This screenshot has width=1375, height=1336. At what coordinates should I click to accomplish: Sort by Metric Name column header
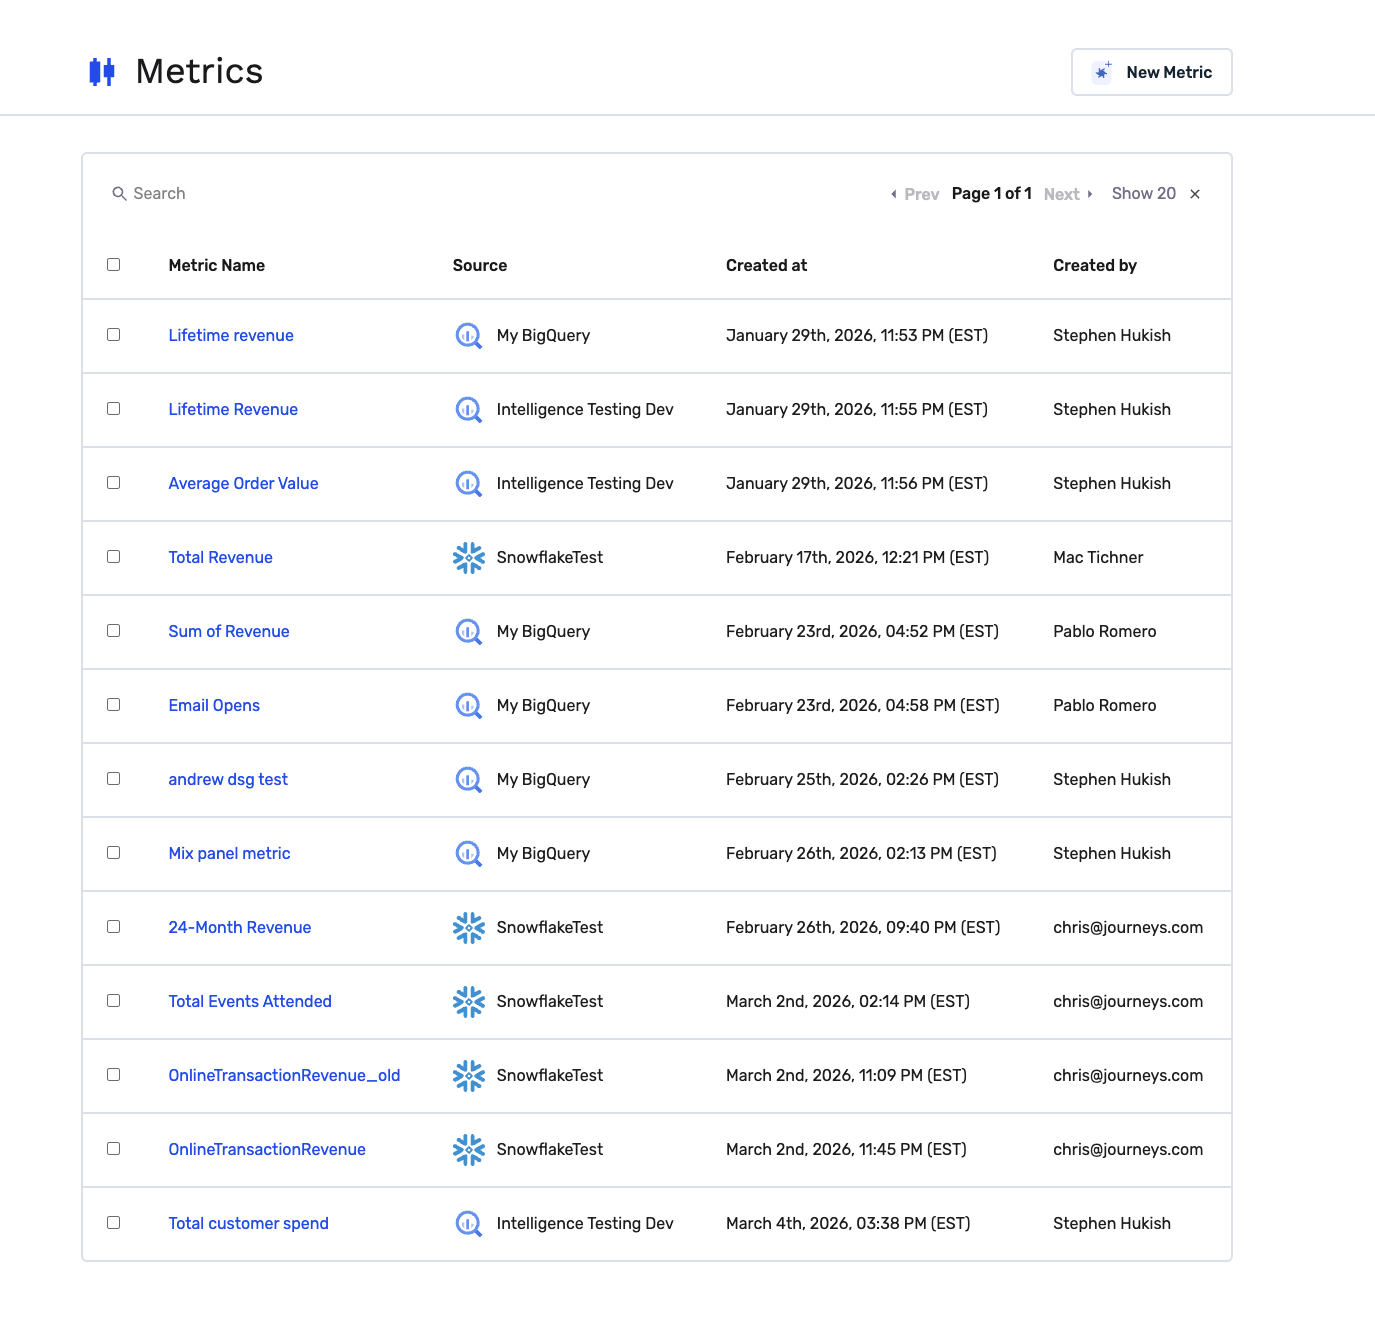coord(217,265)
